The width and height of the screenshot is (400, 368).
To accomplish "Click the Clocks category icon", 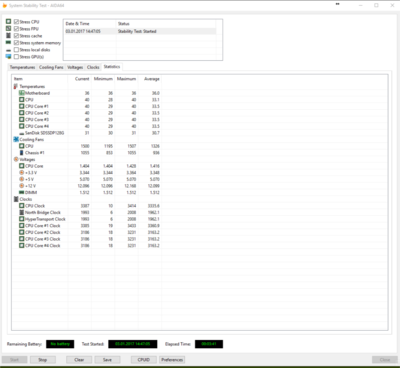I will [16, 199].
